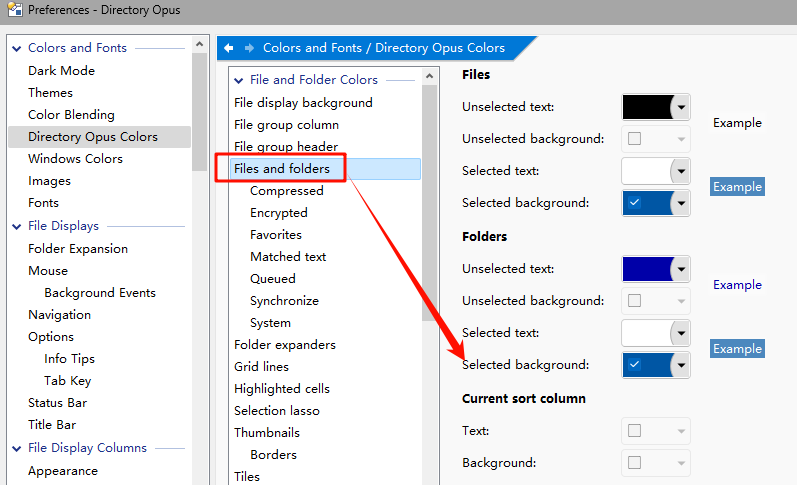Select Encrypted color item
The width and height of the screenshot is (797, 485).
279,213
